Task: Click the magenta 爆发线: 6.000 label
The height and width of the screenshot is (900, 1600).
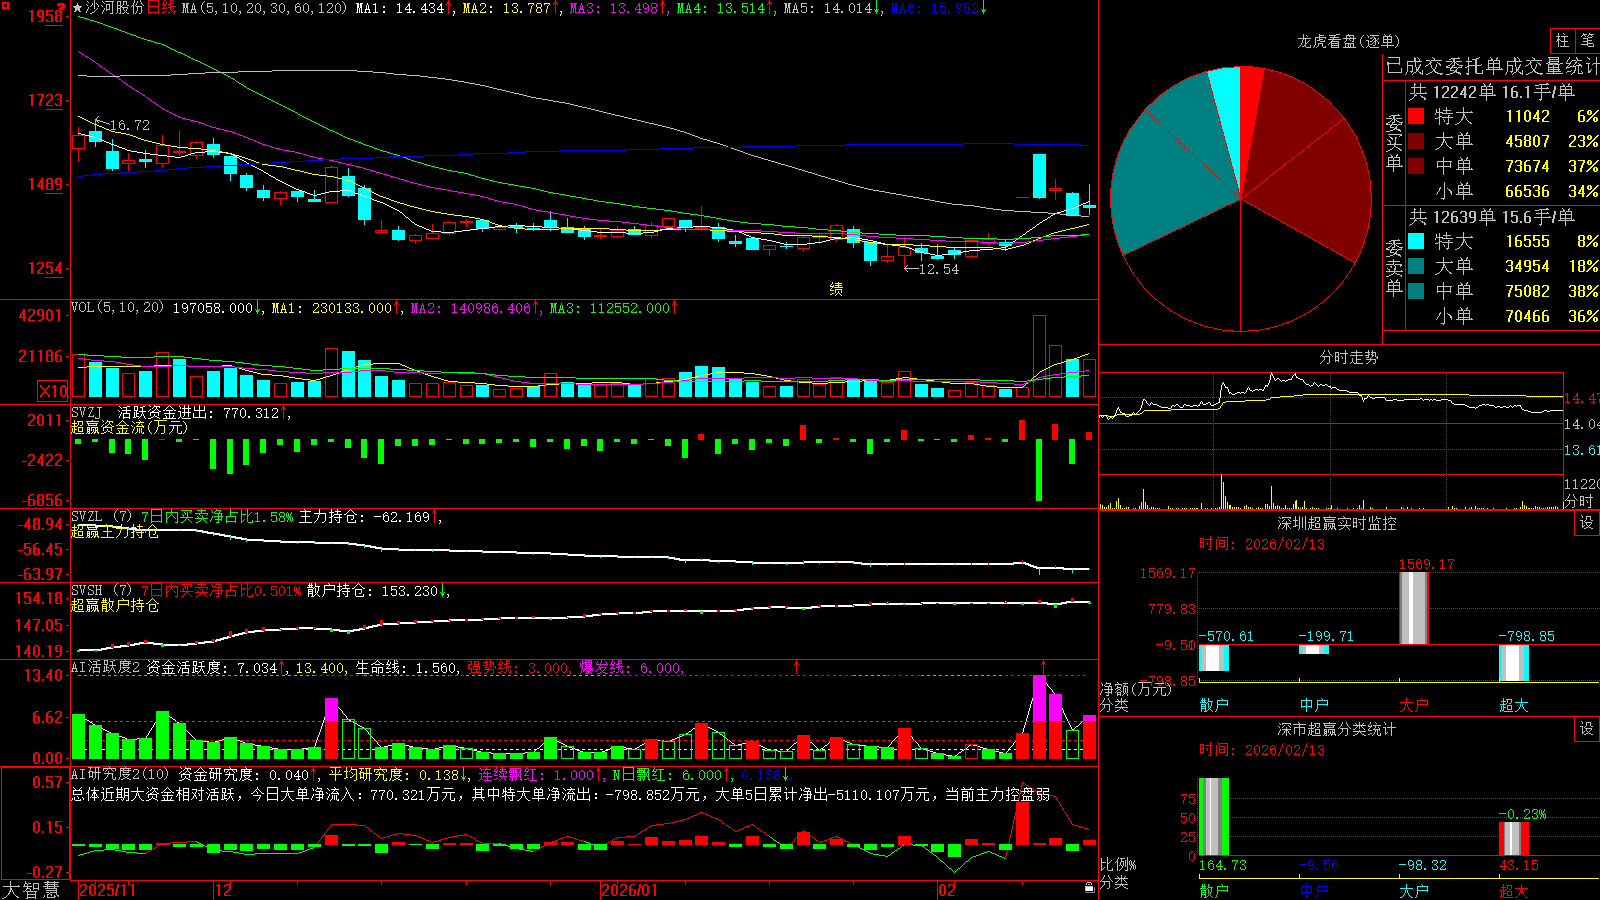Action: pyautogui.click(x=630, y=668)
